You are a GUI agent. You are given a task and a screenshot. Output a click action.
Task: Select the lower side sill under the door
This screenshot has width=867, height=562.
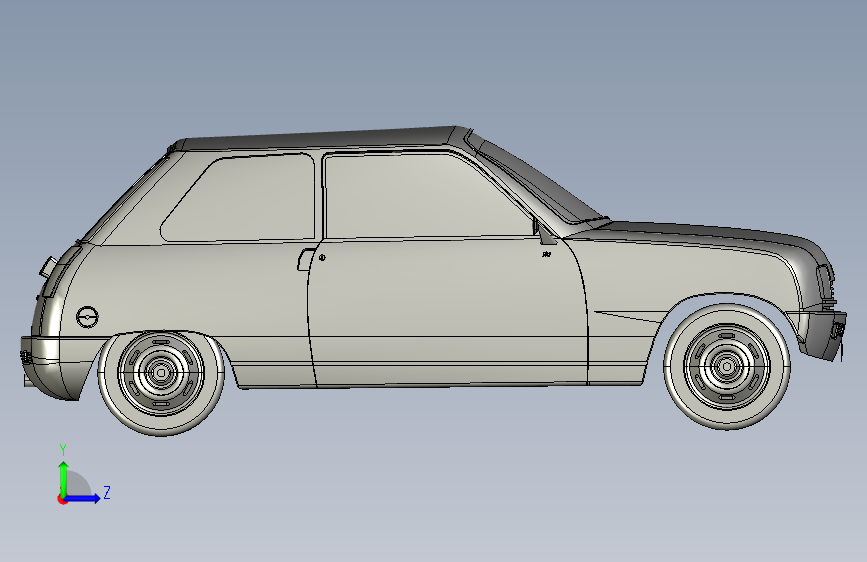coord(442,374)
